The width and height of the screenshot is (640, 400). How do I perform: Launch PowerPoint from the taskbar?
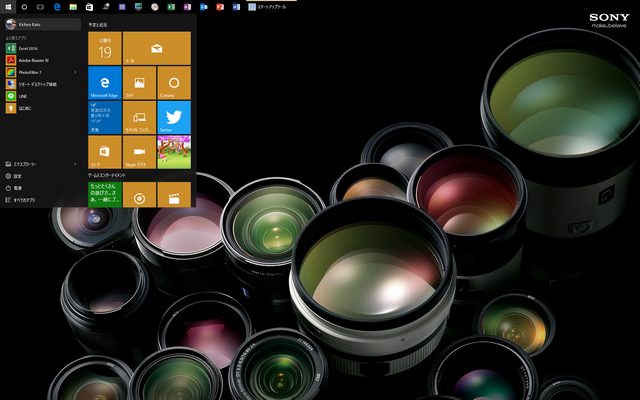click(x=220, y=7)
